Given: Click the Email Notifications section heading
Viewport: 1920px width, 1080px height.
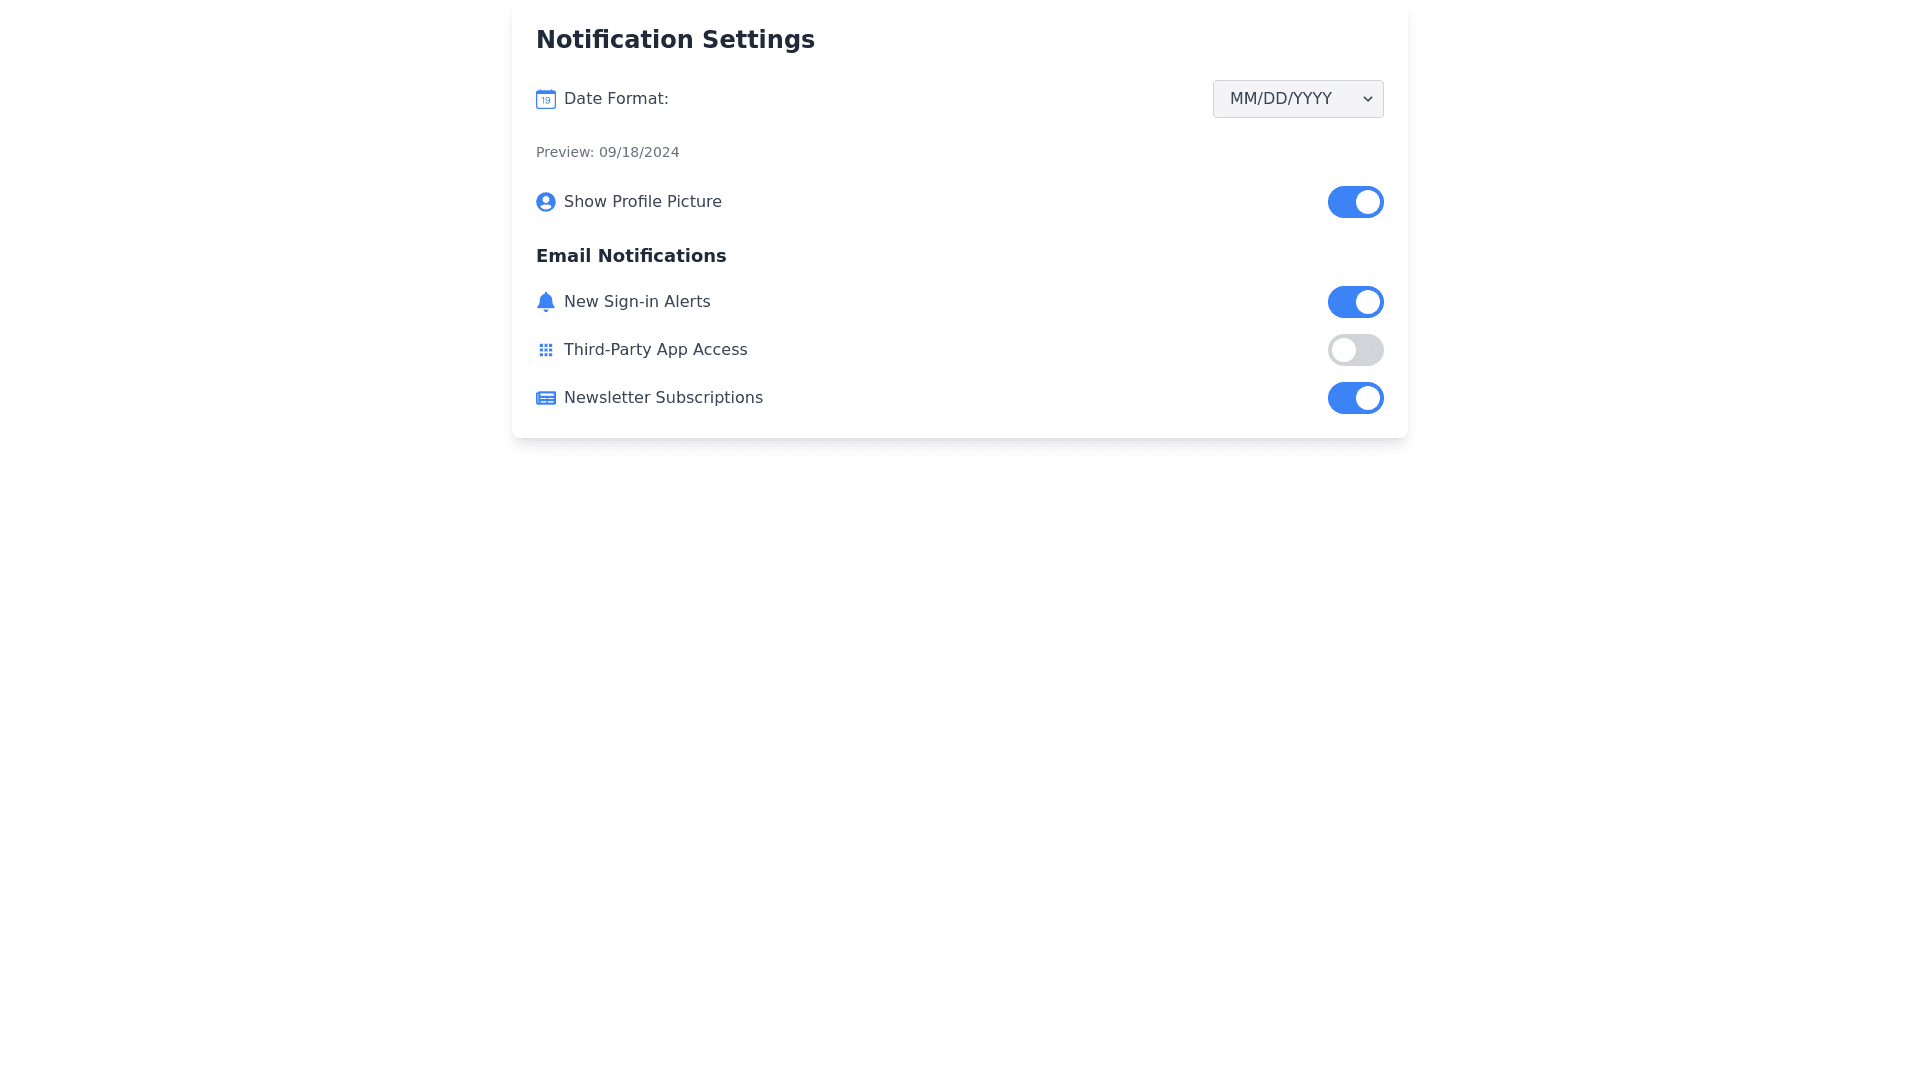Looking at the screenshot, I should pos(631,256).
